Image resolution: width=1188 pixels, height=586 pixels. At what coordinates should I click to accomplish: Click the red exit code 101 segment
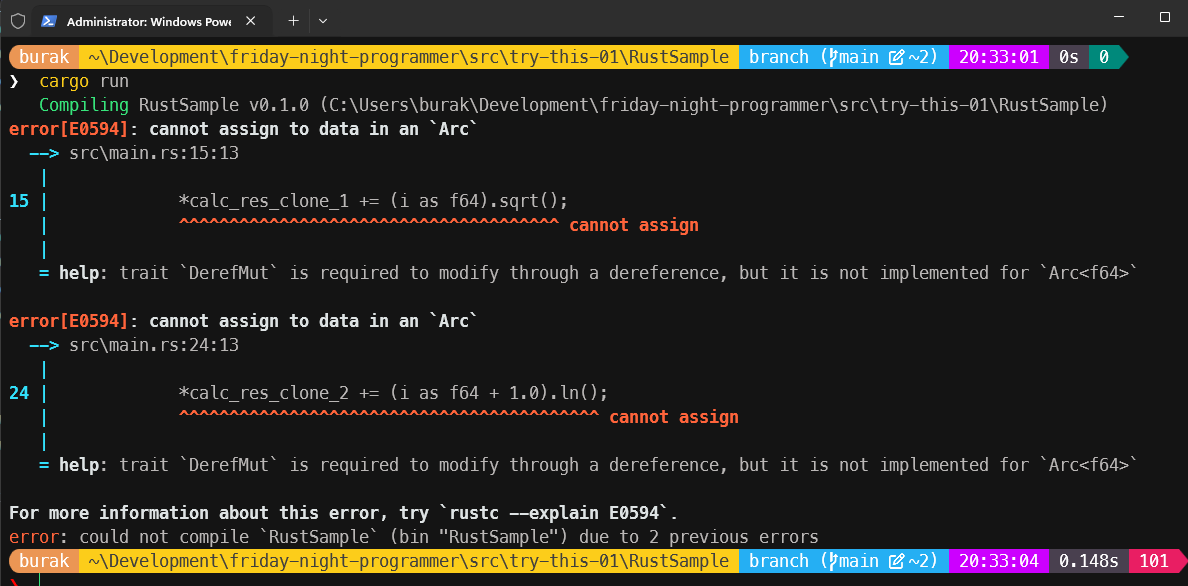1154,561
